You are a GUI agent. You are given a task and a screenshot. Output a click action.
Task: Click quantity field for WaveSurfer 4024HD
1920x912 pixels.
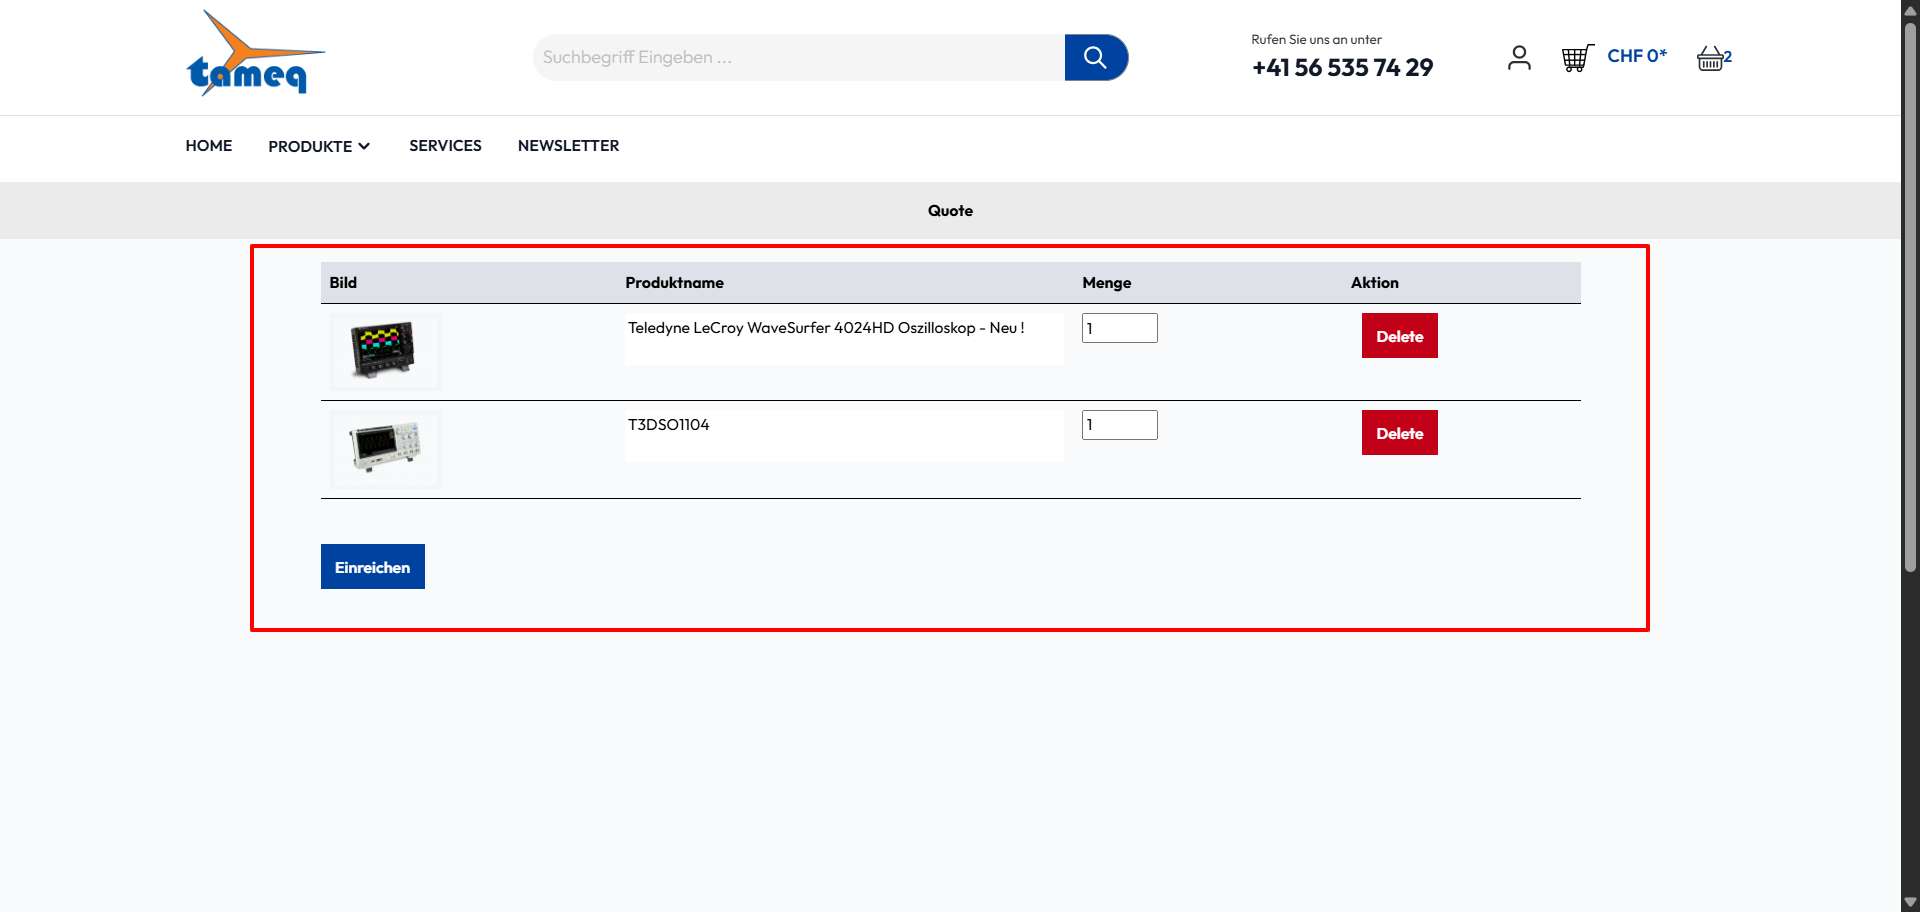pos(1119,328)
